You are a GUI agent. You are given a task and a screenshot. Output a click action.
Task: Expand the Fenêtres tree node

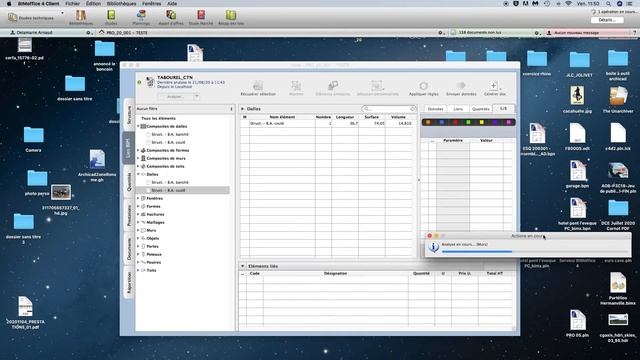pos(138,198)
